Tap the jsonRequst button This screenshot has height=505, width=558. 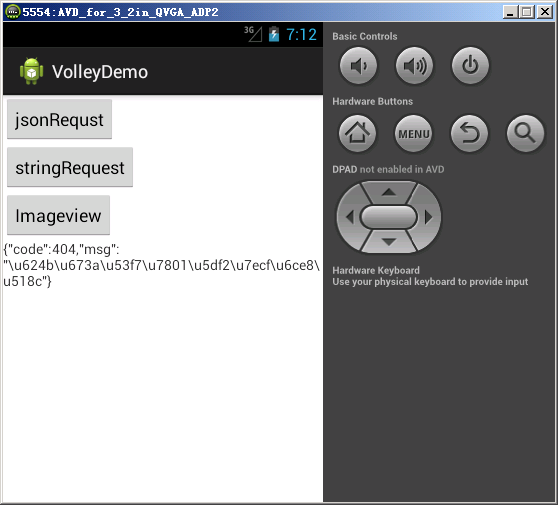pos(59,119)
